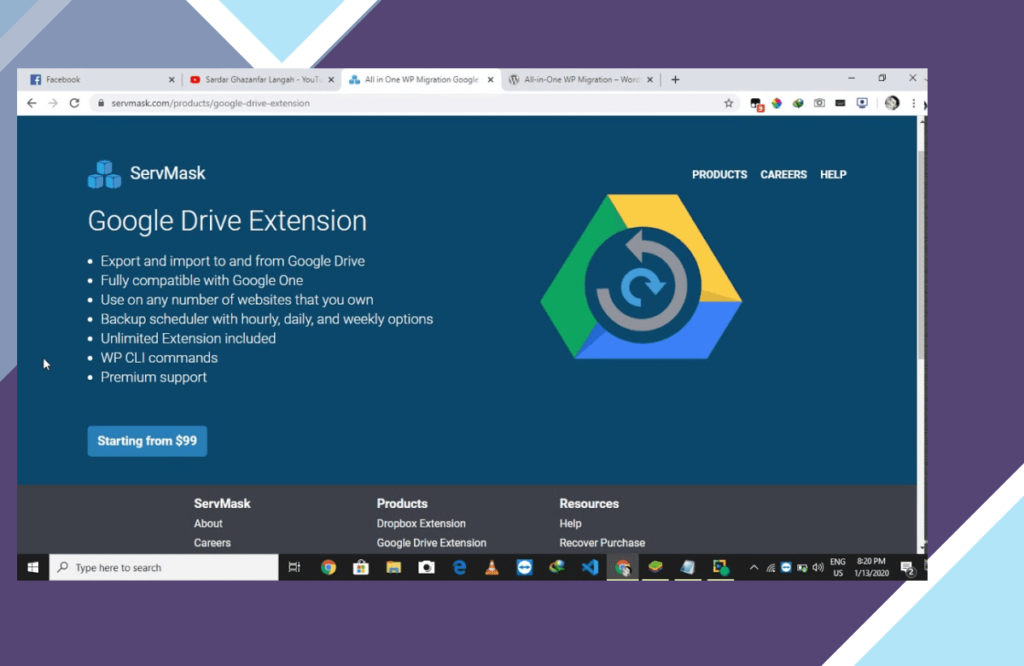Switch to the Facebook tab
Image resolution: width=1024 pixels, height=666 pixels.
(x=98, y=80)
